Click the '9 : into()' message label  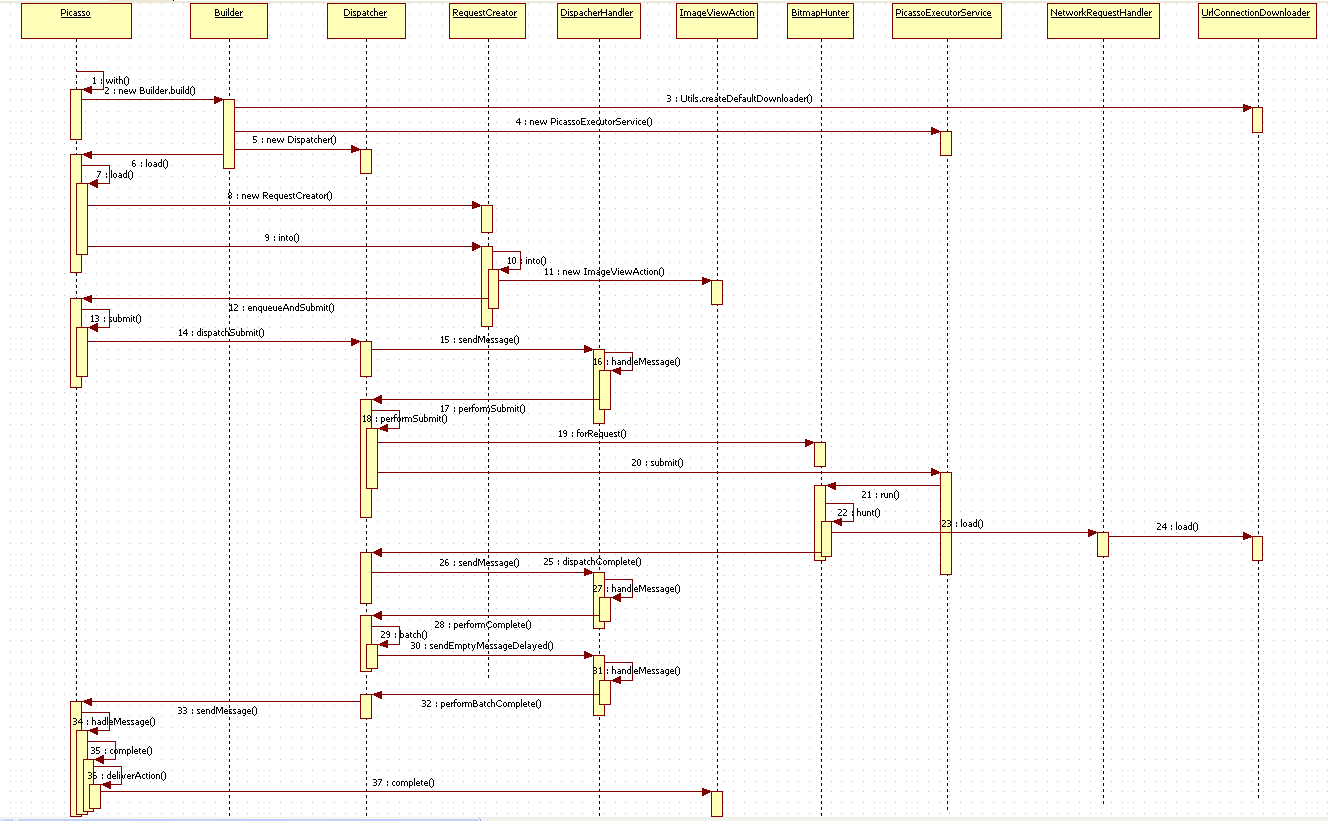point(282,238)
